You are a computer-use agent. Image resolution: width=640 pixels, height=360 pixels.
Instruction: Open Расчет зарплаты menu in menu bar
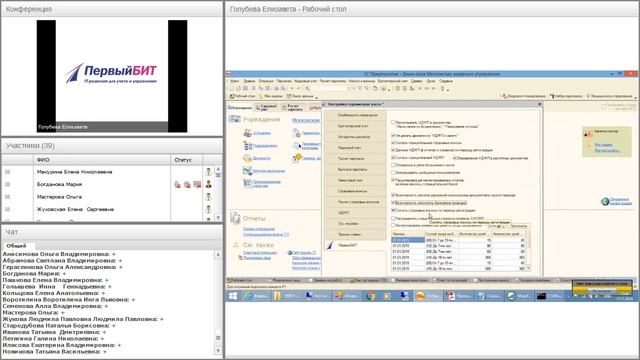pos(332,81)
